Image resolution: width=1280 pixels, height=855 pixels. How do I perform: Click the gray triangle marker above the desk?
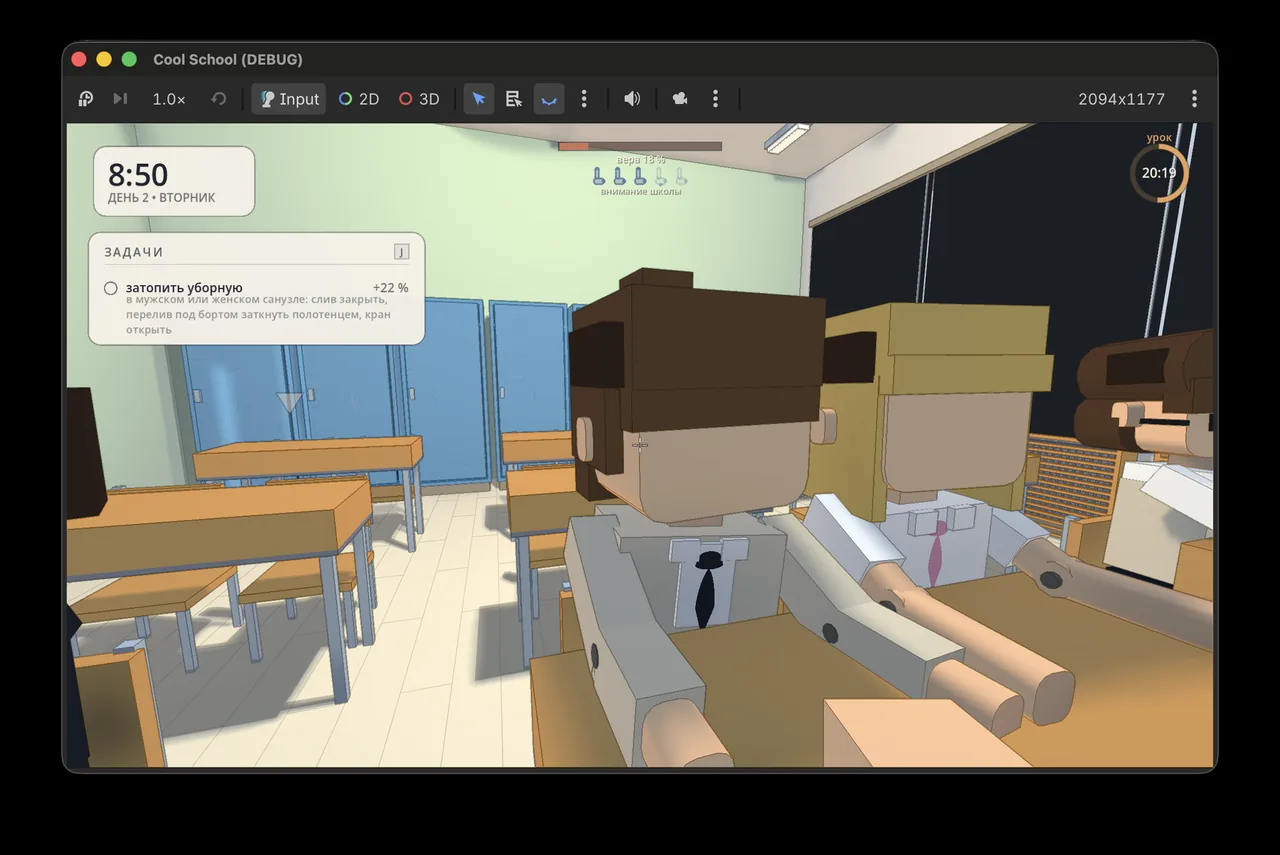289,402
